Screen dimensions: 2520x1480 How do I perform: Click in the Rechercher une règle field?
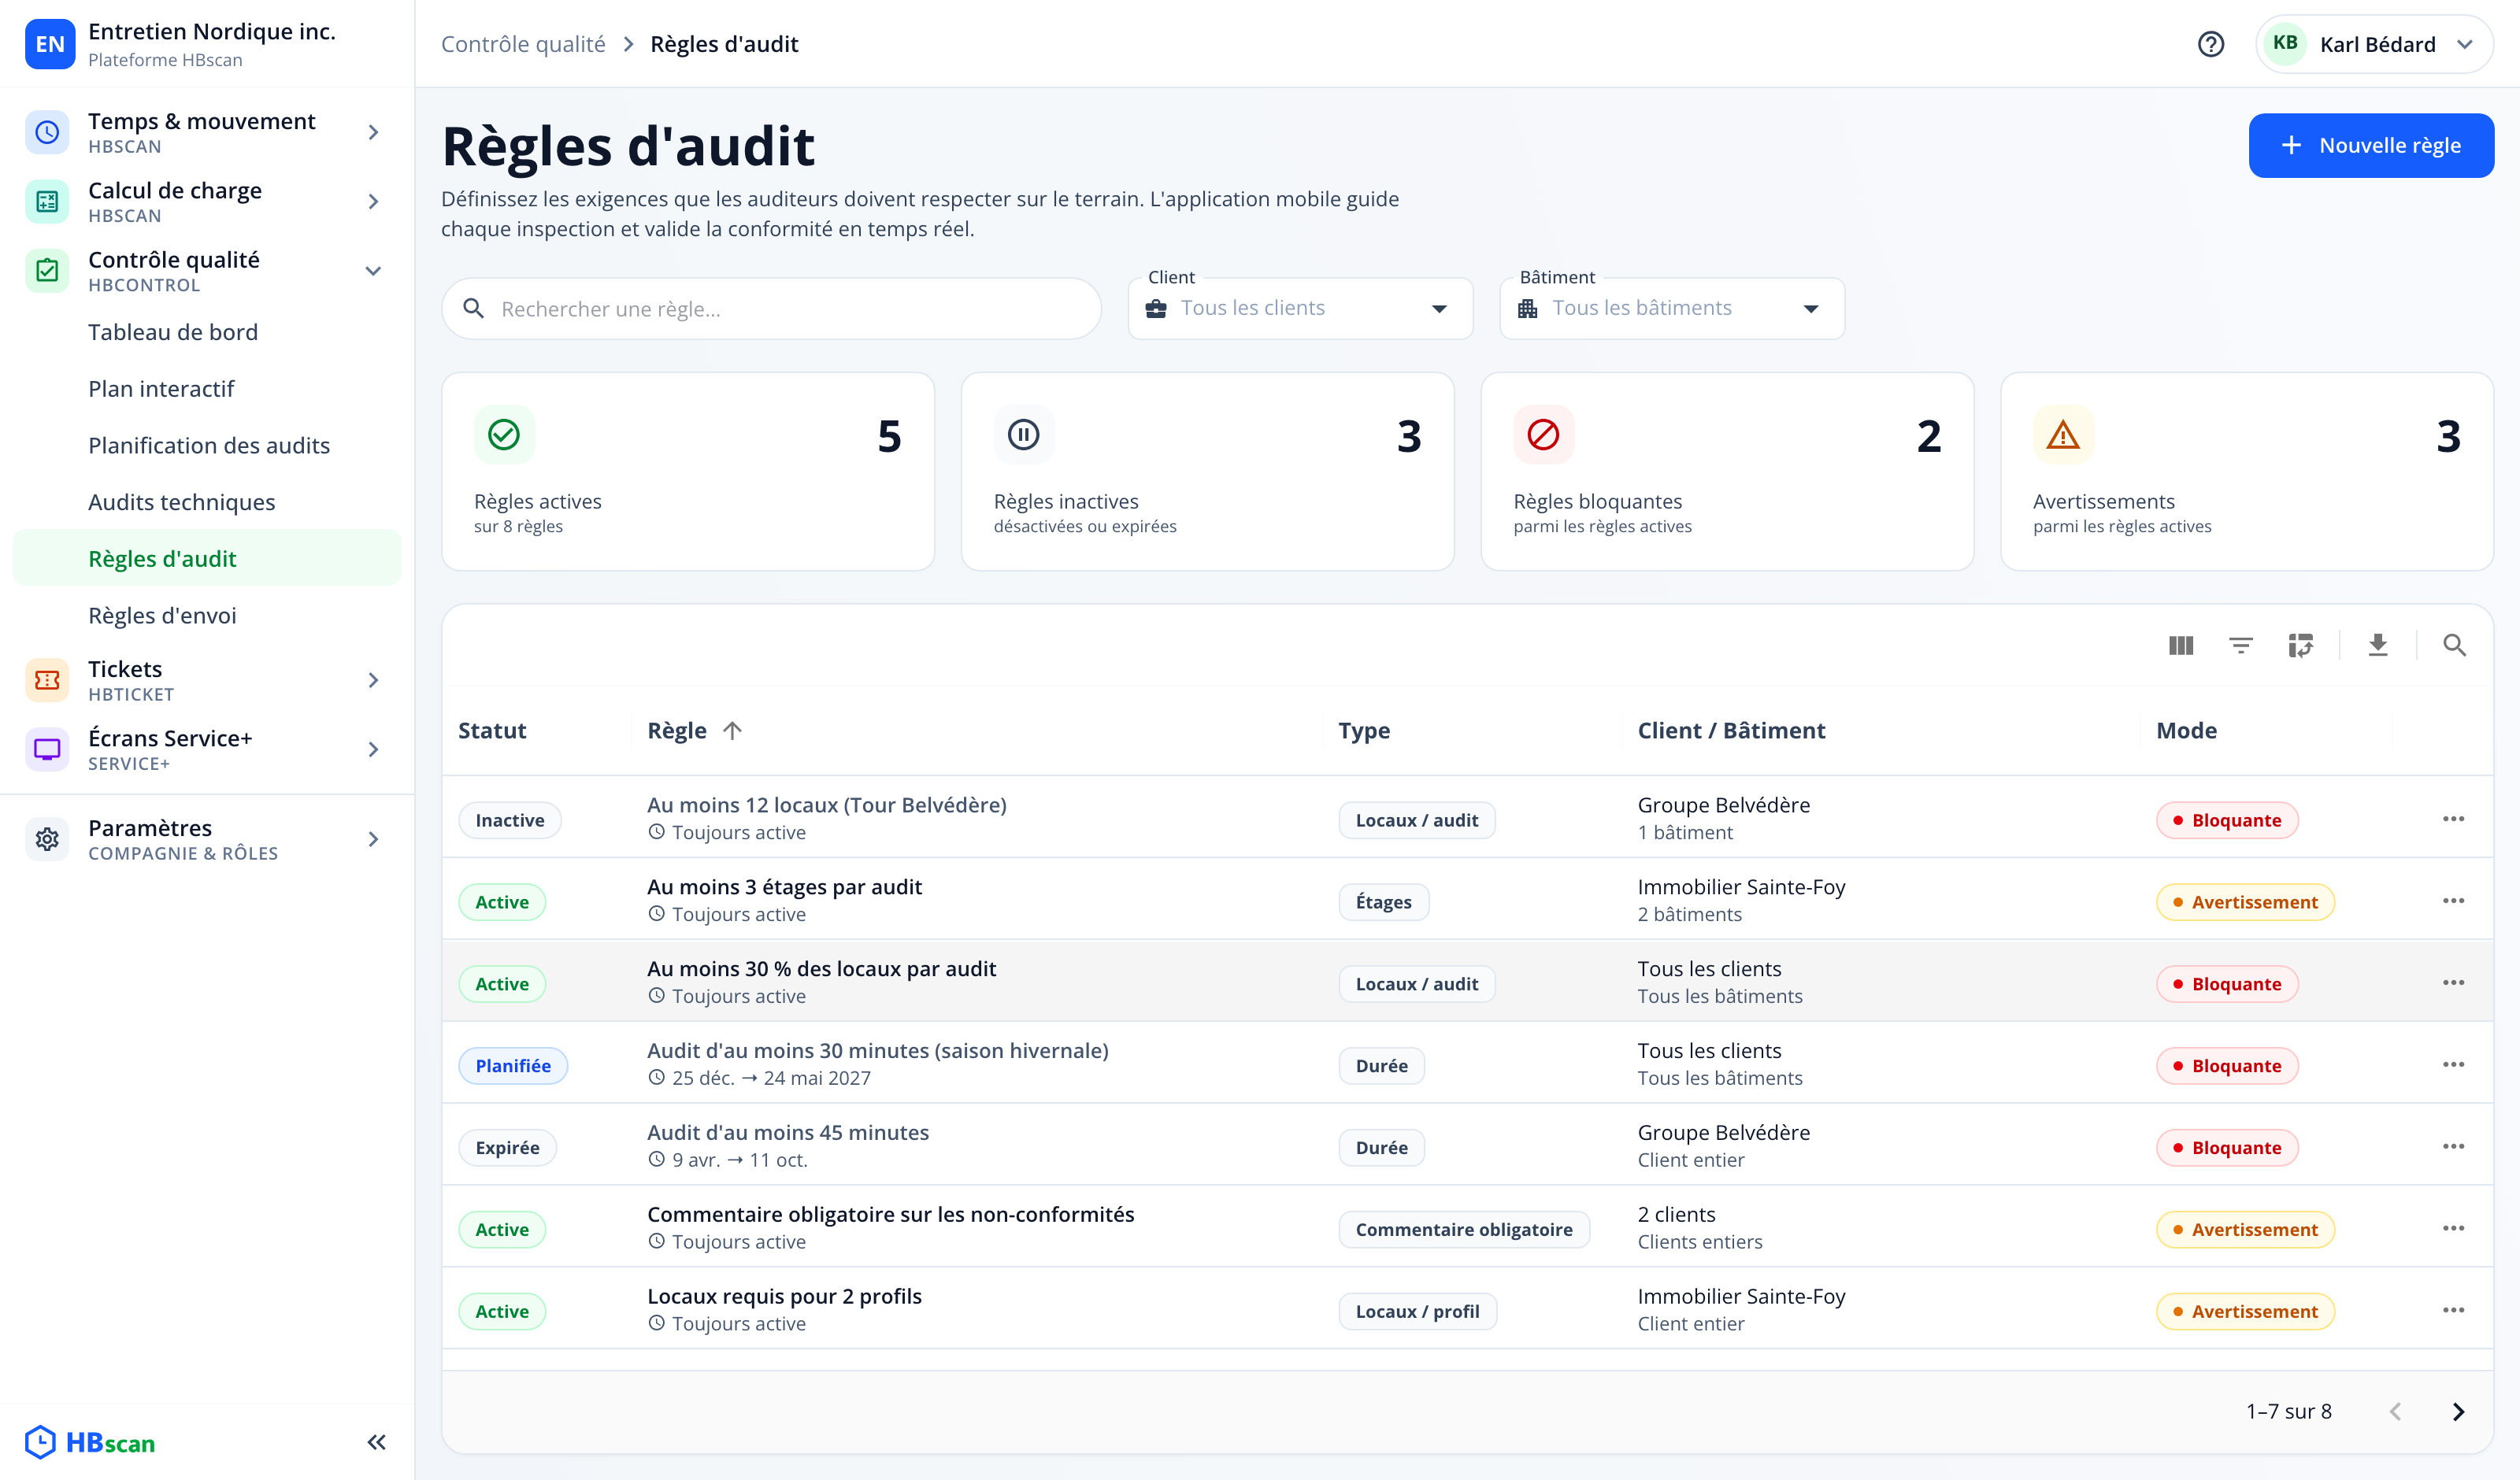point(771,309)
